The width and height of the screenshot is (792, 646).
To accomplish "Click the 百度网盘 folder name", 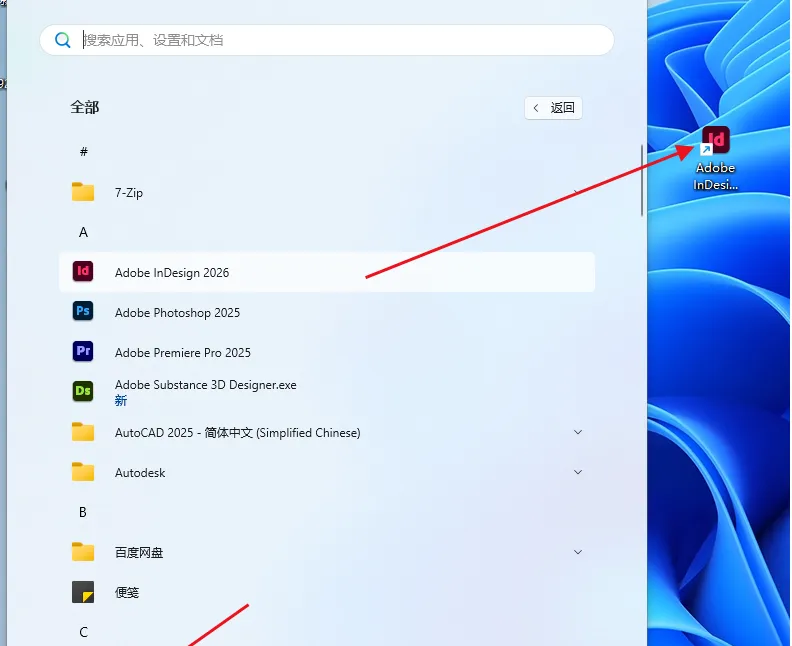I will pos(139,553).
